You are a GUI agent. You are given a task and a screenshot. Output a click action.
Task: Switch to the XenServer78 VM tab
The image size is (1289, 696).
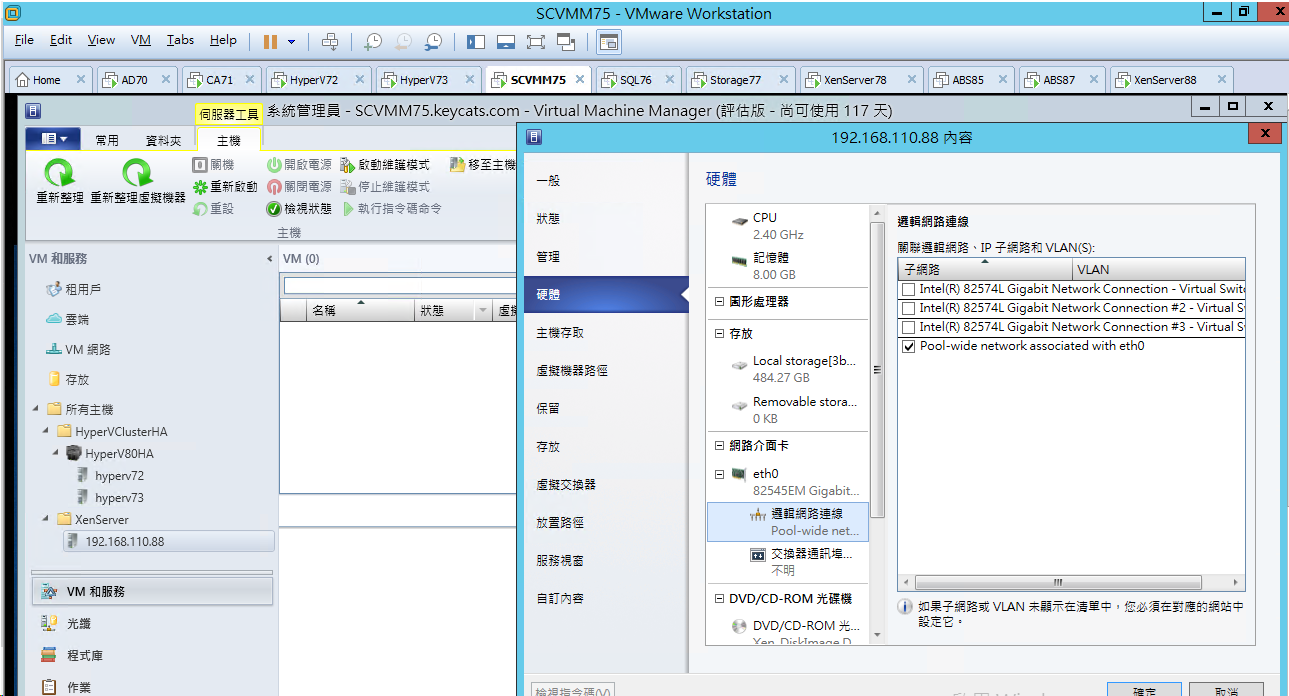(x=862, y=80)
